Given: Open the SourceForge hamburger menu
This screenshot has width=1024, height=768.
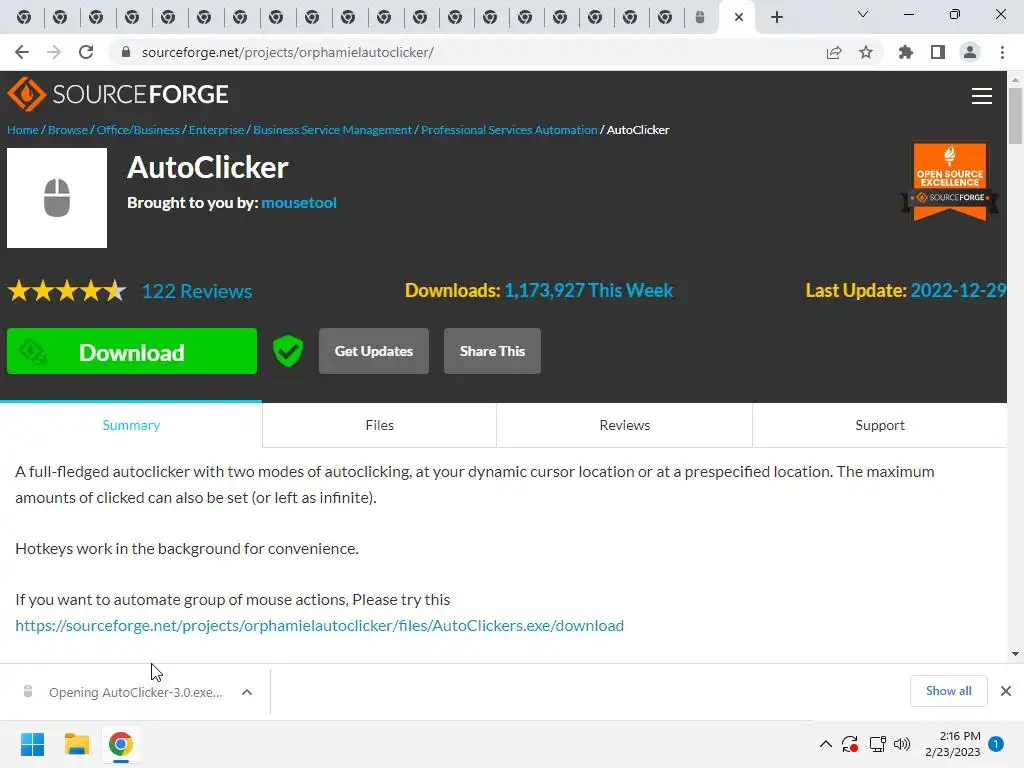Looking at the screenshot, I should pos(982,96).
